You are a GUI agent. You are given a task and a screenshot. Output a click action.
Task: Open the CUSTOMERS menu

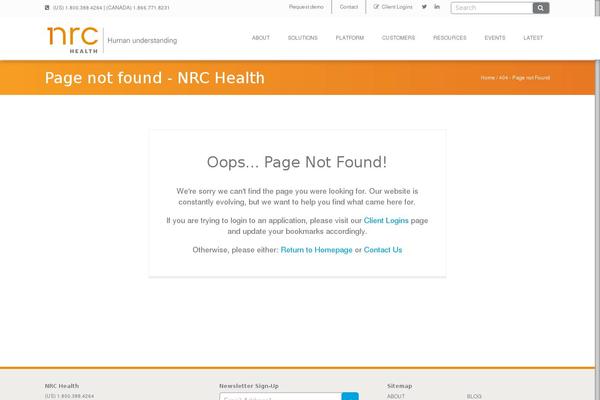point(398,38)
